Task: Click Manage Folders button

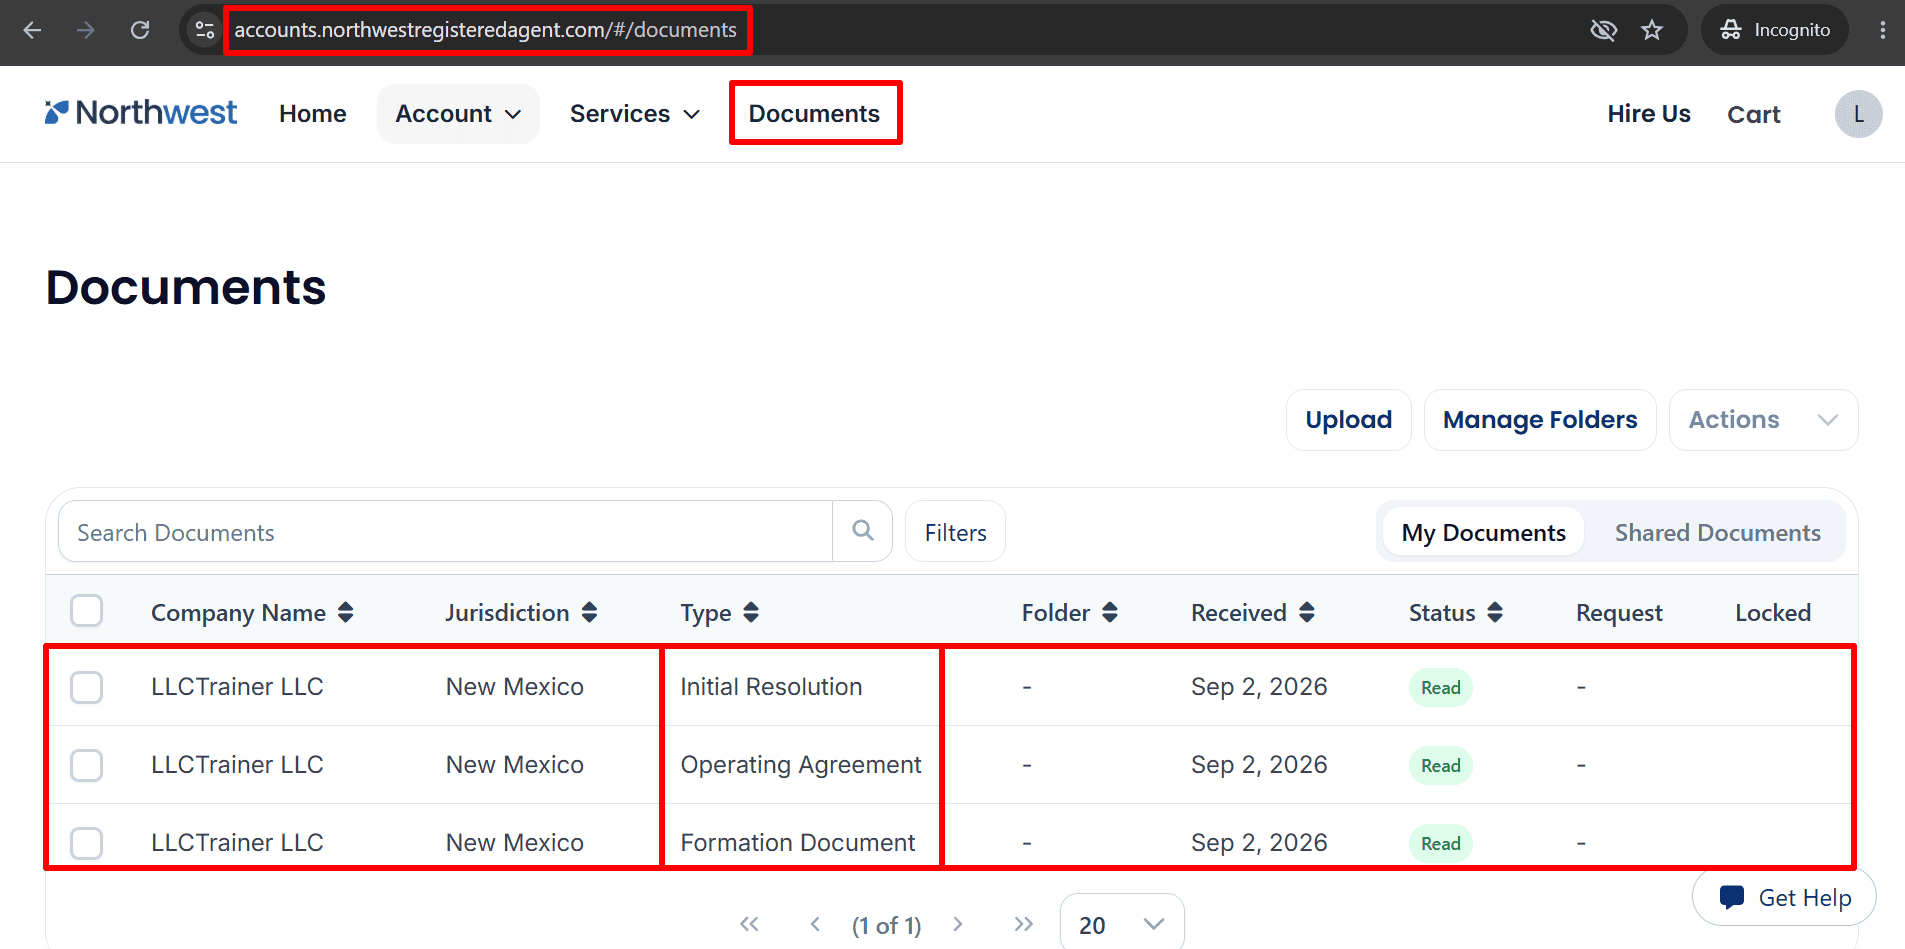Action: pyautogui.click(x=1540, y=420)
